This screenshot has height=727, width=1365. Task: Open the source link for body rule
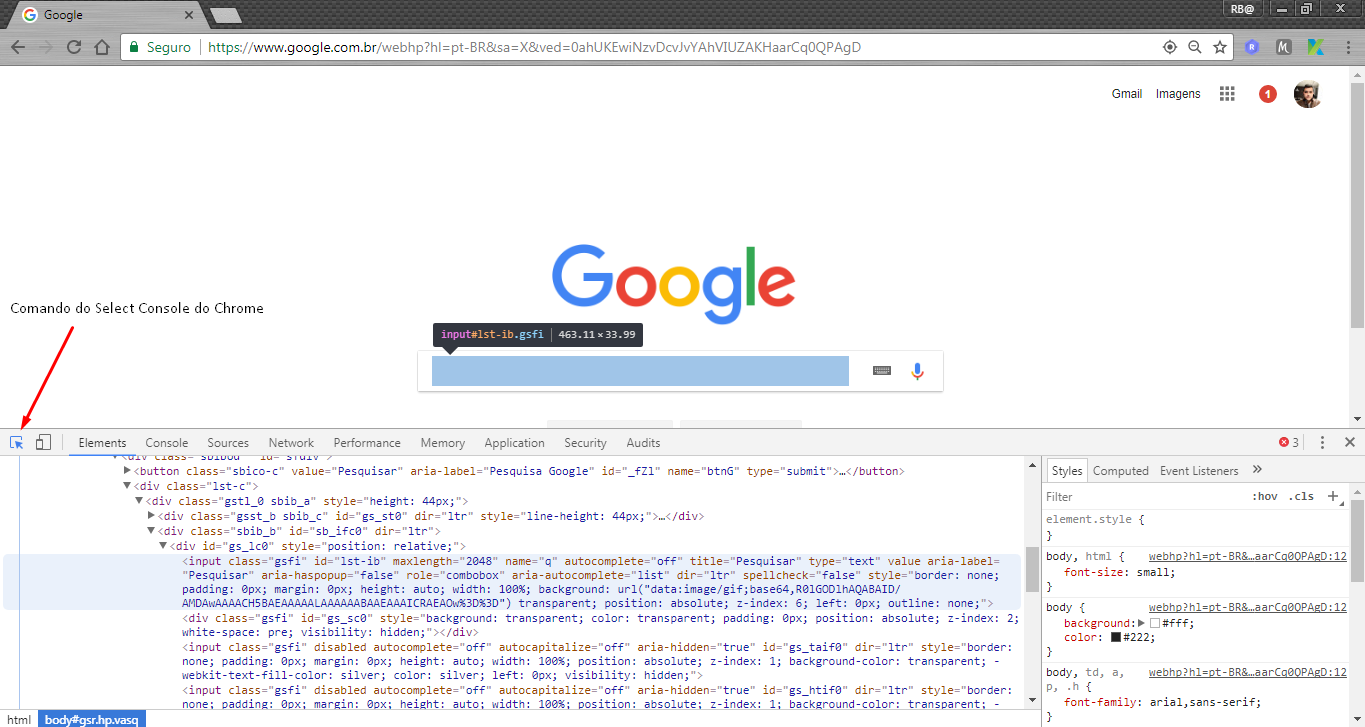[1248, 607]
